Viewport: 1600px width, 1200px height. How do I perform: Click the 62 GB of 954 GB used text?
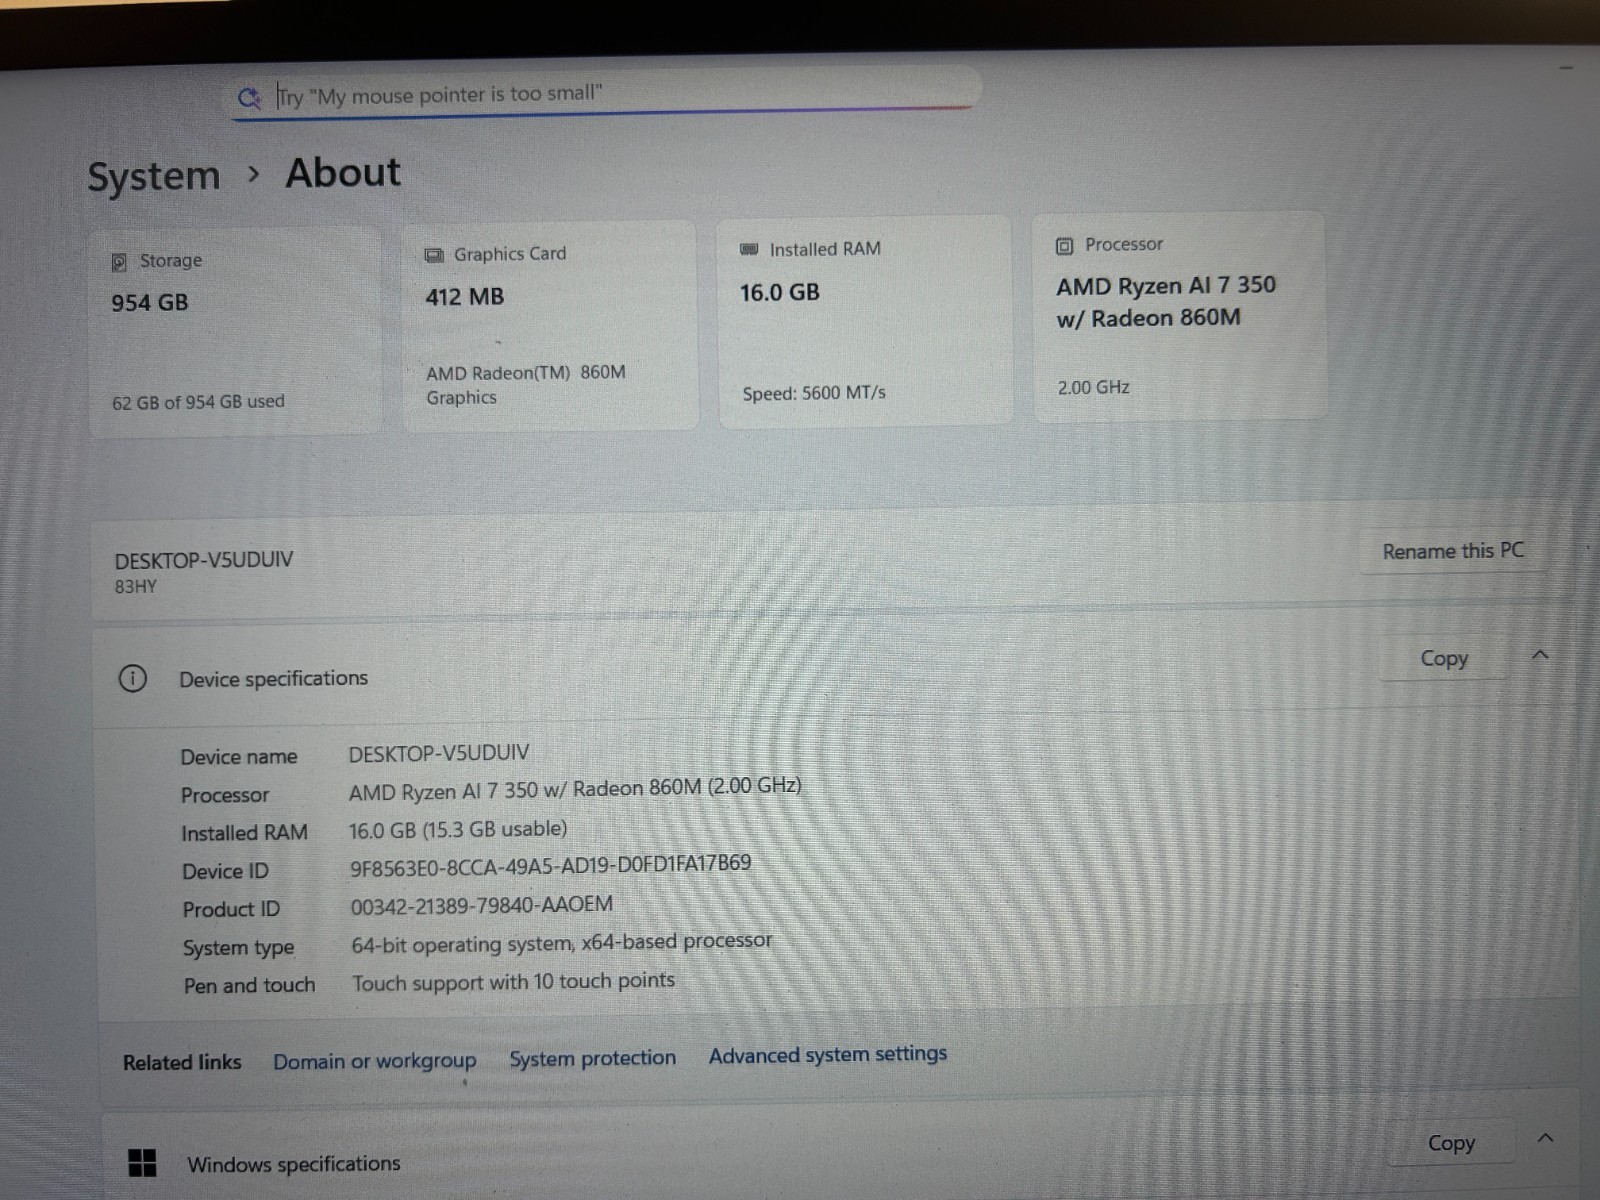[x=198, y=402]
